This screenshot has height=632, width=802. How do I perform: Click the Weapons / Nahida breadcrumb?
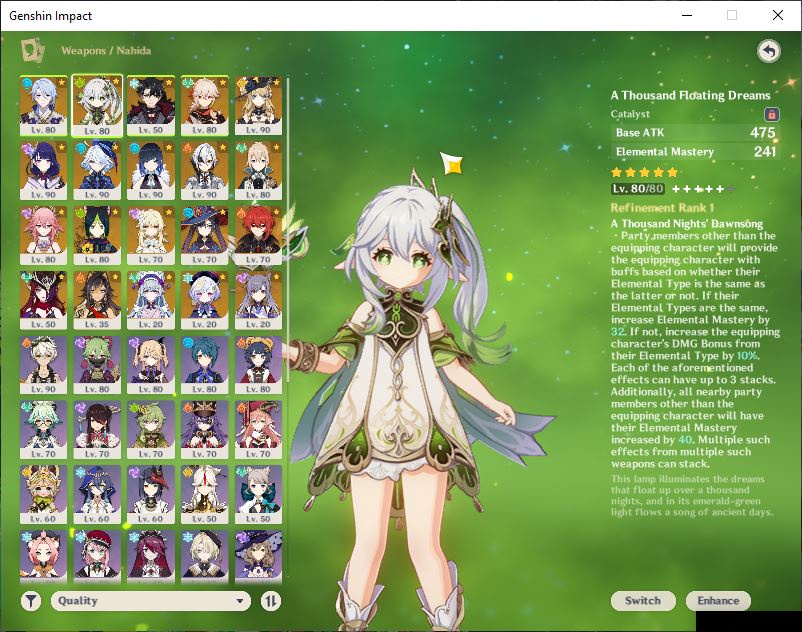pyautogui.click(x=106, y=51)
